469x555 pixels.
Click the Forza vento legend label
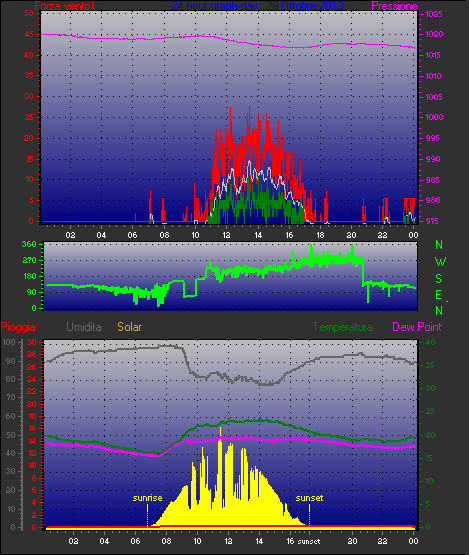64,6
